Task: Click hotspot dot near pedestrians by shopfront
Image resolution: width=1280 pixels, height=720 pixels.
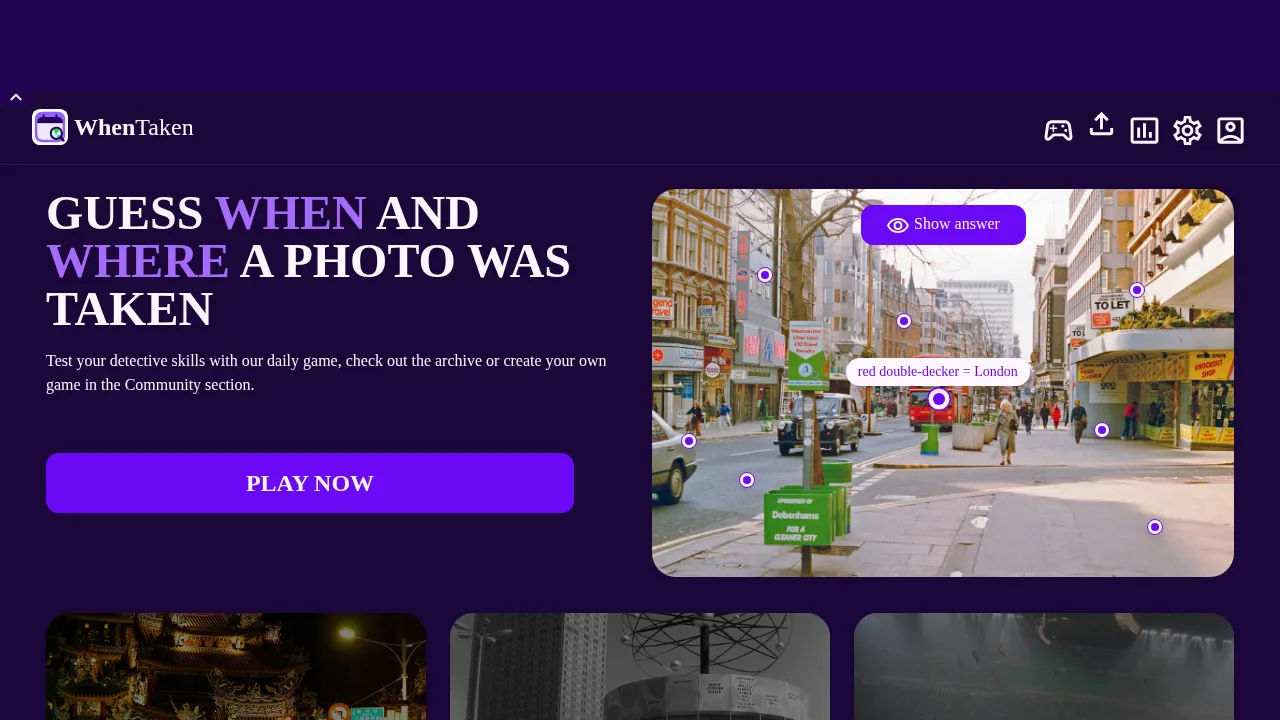Action: (x=1102, y=430)
